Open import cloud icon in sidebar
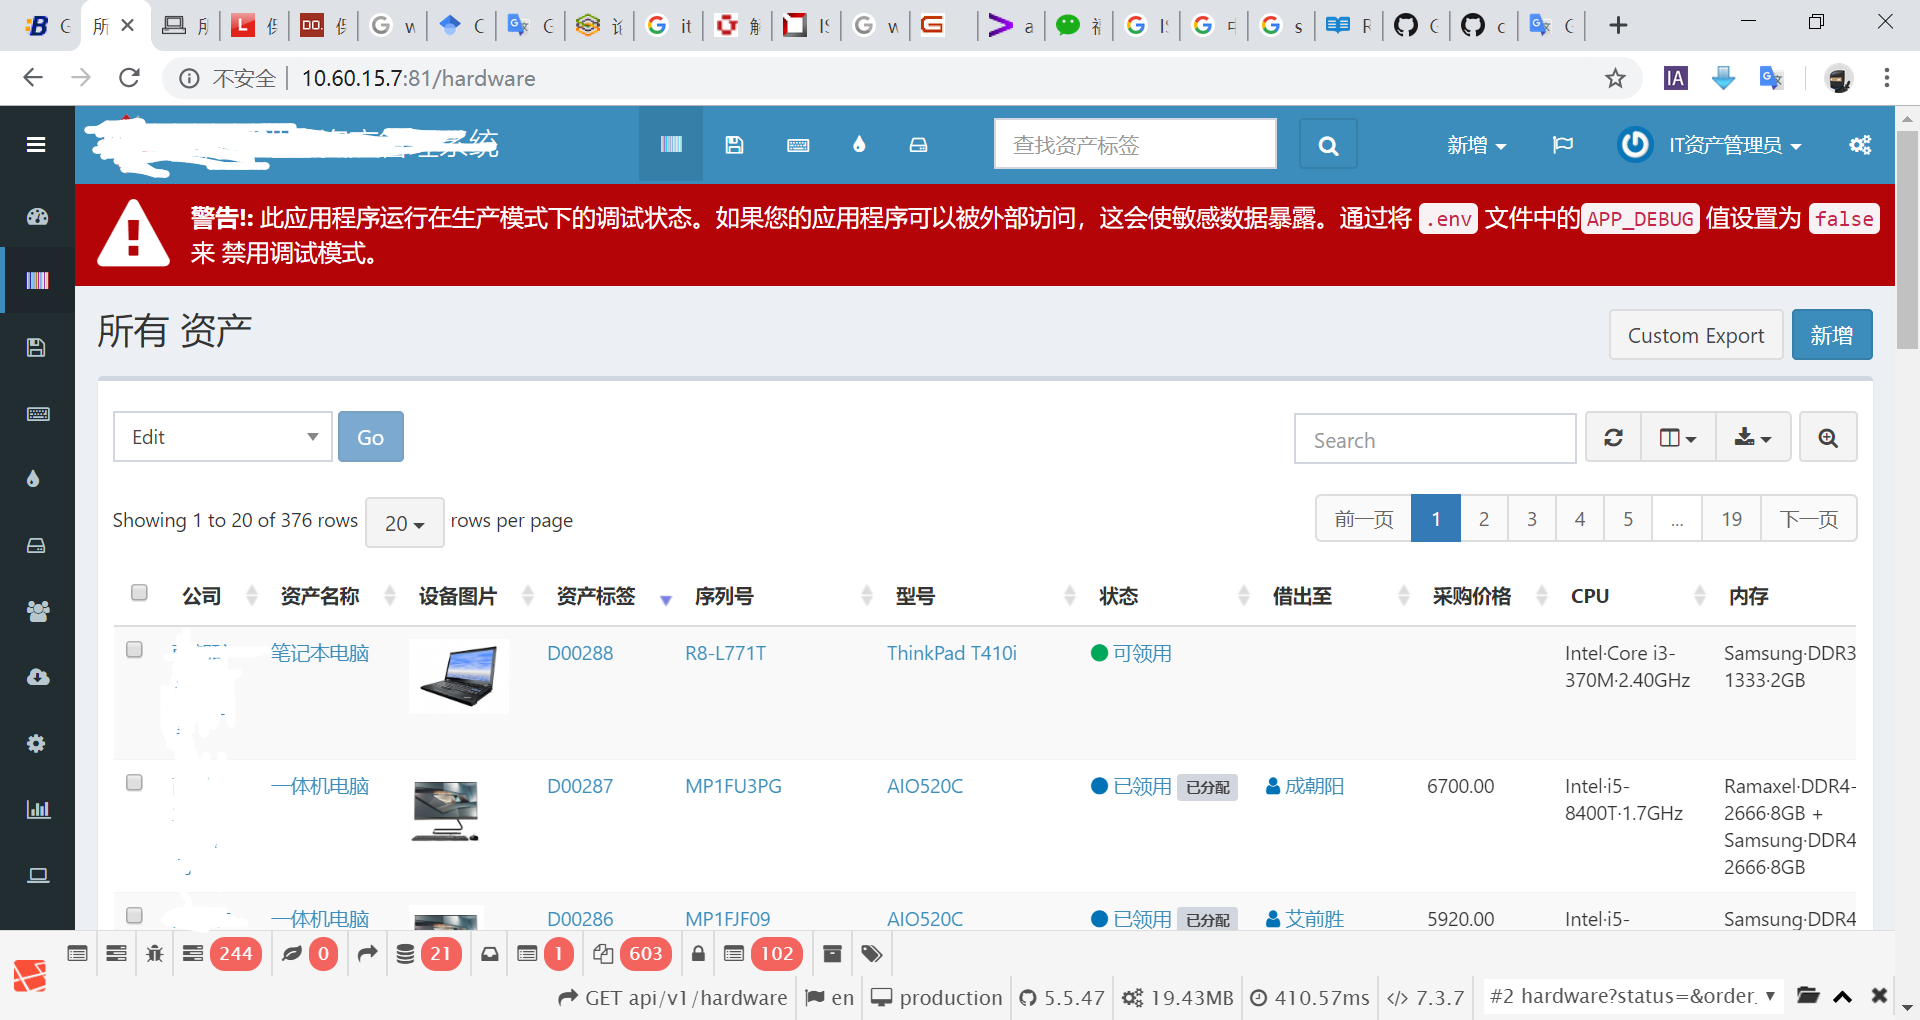Image resolution: width=1920 pixels, height=1020 pixels. pyautogui.click(x=37, y=677)
